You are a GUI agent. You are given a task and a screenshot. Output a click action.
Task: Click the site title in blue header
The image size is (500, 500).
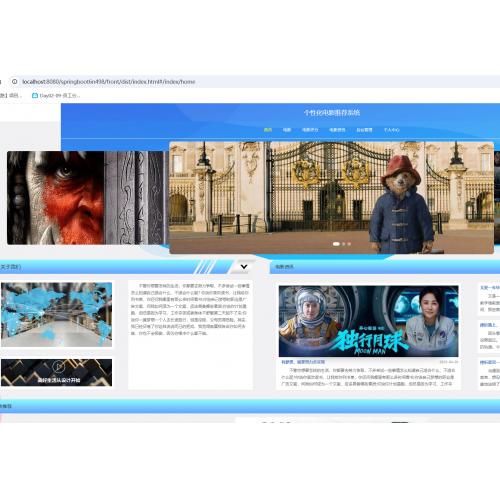[x=332, y=112]
